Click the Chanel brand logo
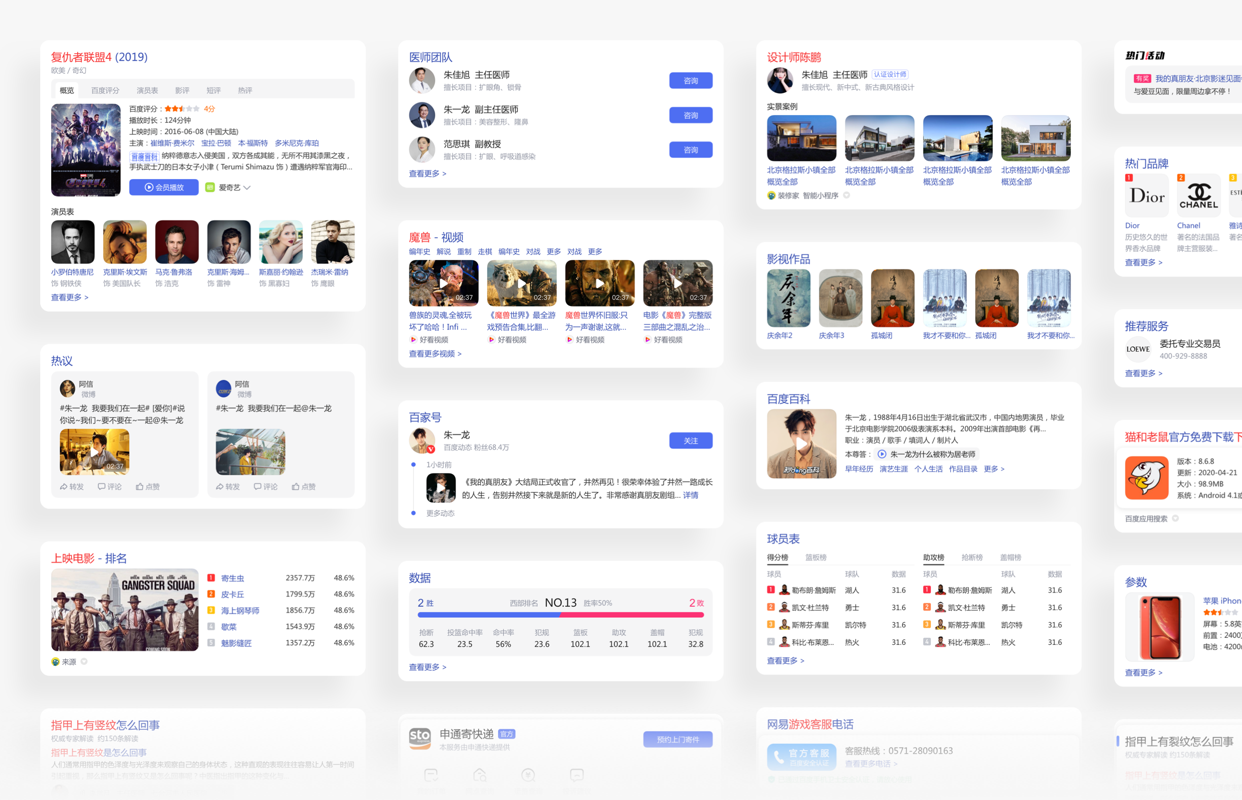The image size is (1242, 800). click(1198, 196)
